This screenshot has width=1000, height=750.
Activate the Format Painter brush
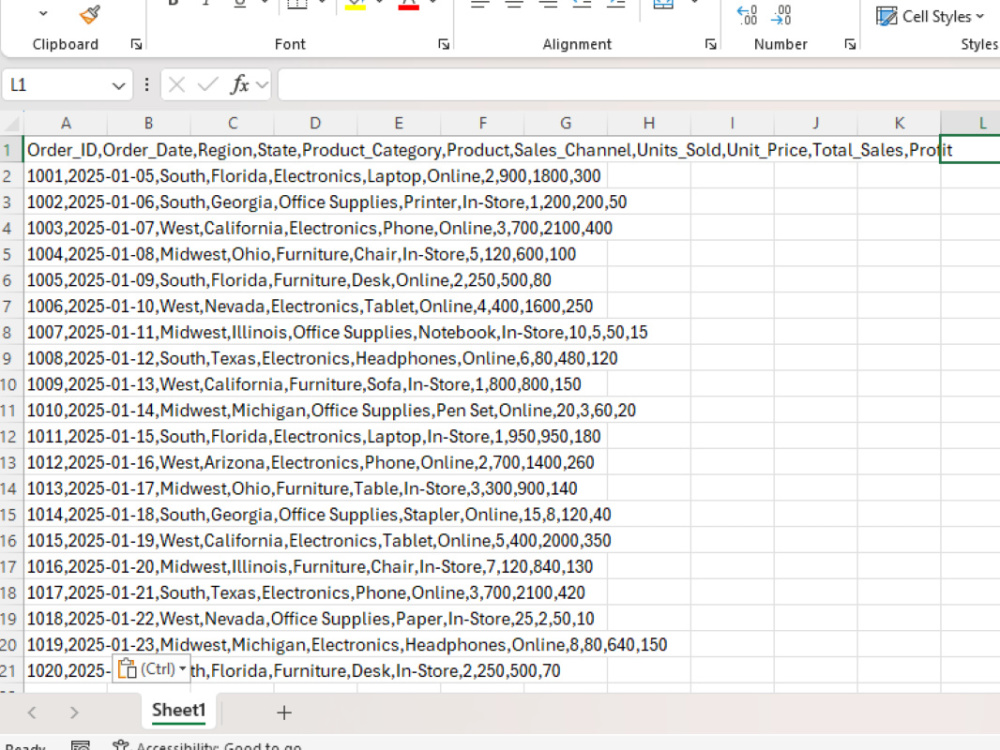point(90,14)
